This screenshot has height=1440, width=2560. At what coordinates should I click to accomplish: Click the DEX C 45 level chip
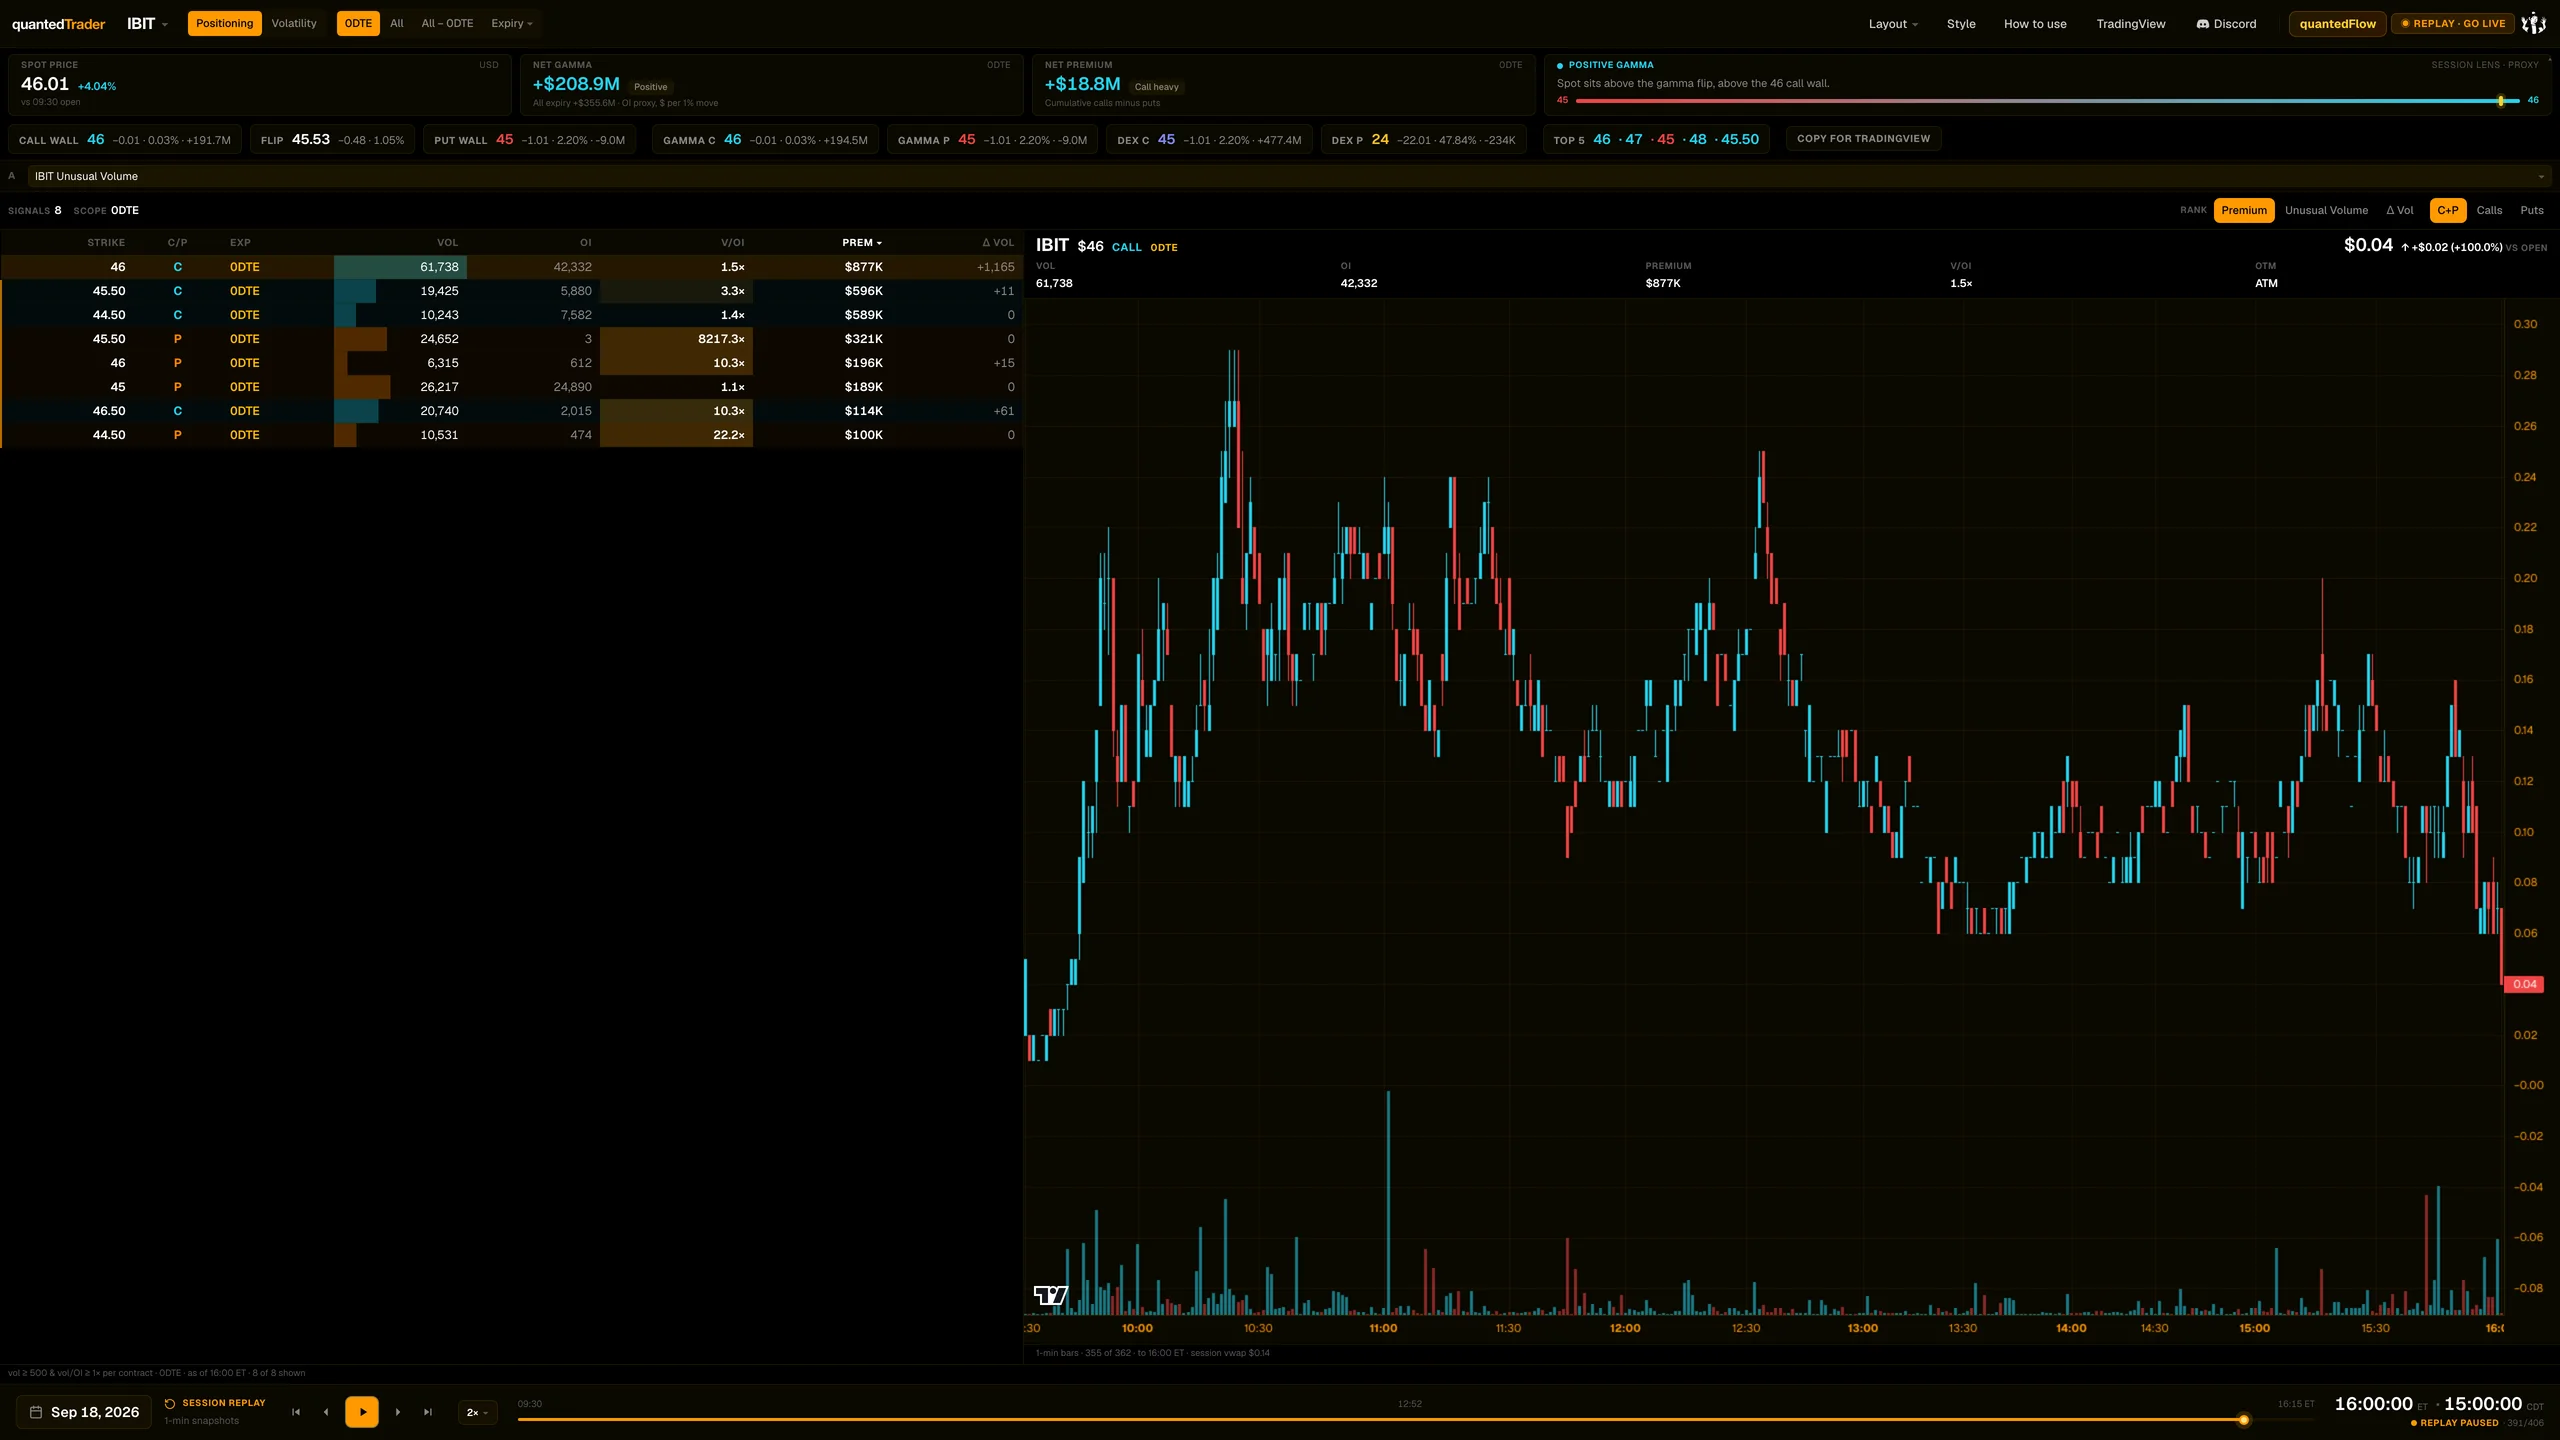point(1209,139)
